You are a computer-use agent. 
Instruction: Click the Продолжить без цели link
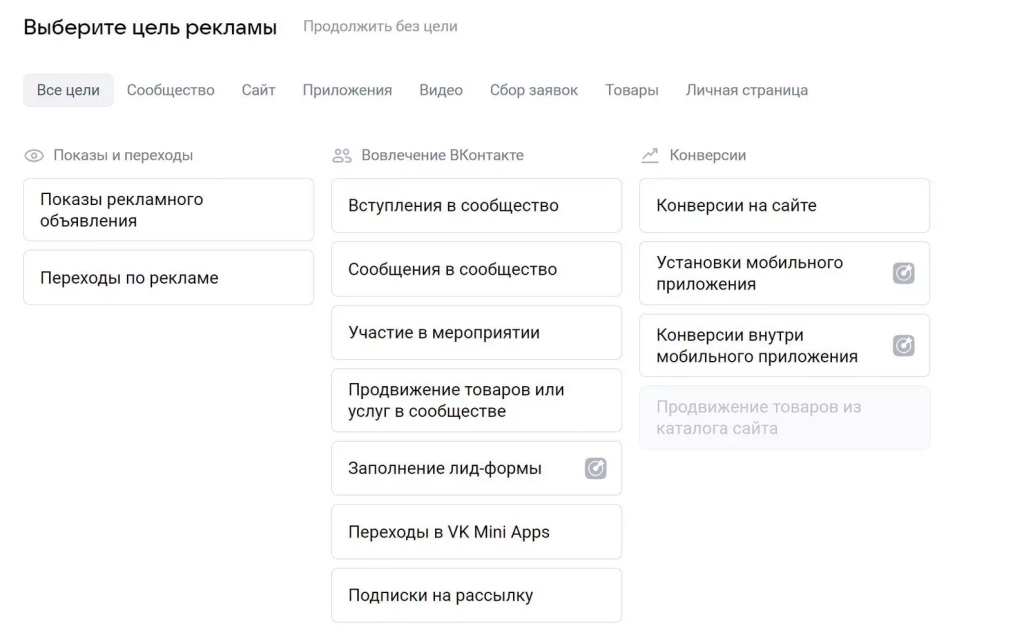380,27
